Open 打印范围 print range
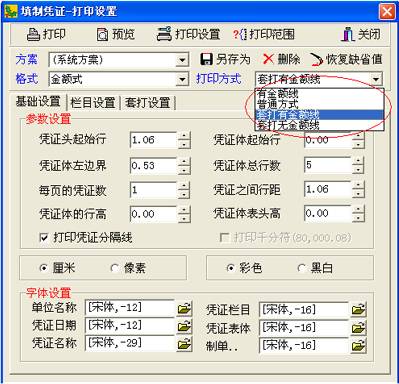Image resolution: width=399 pixels, height=384 pixels. coord(264,34)
